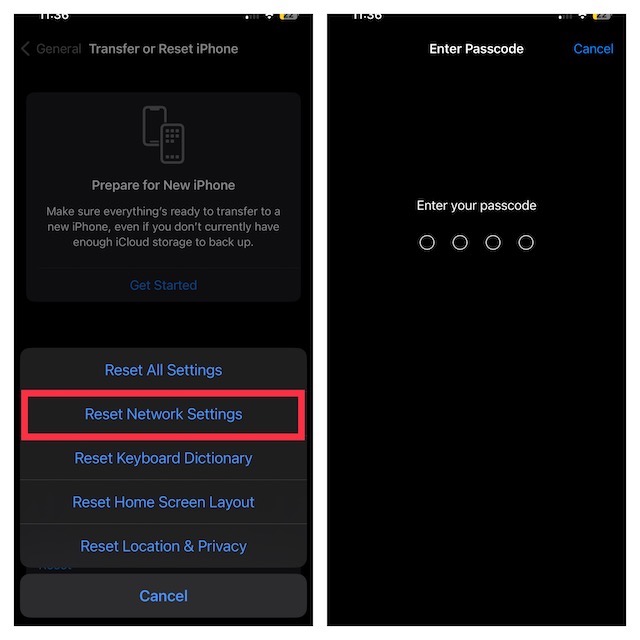Select Reset Network Settings option
This screenshot has width=640, height=640.
point(163,414)
